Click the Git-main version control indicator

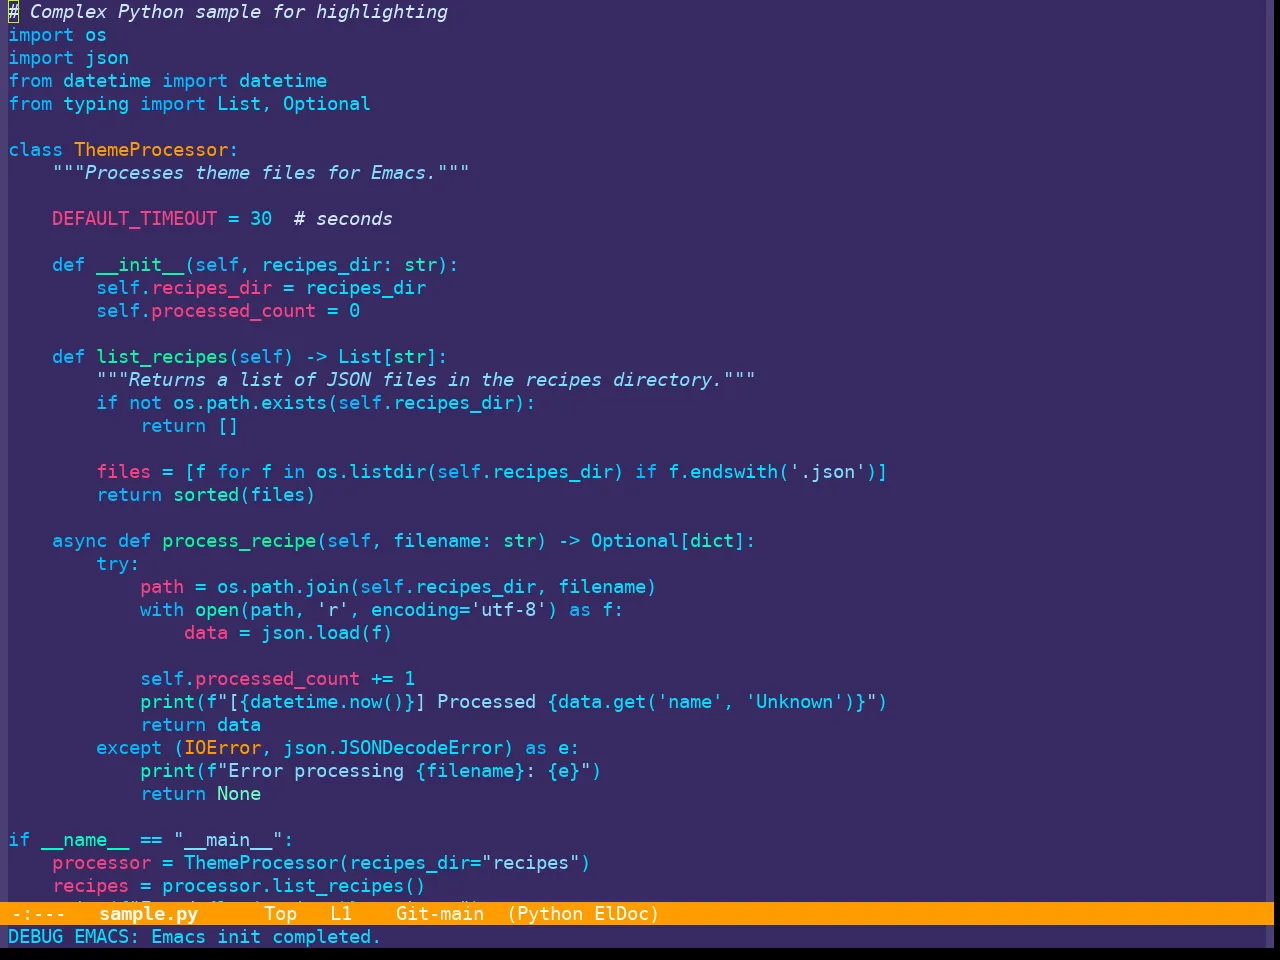coord(439,913)
